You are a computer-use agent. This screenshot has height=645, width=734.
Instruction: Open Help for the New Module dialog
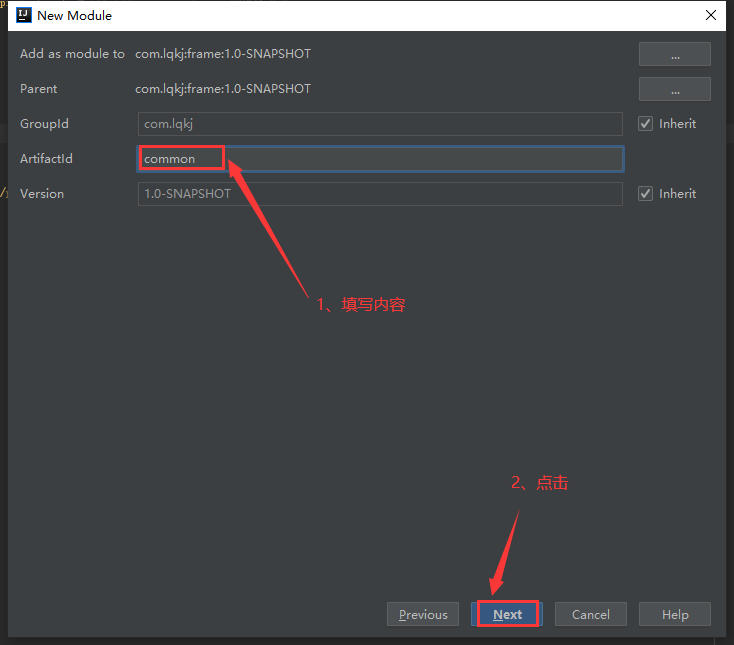[675, 614]
